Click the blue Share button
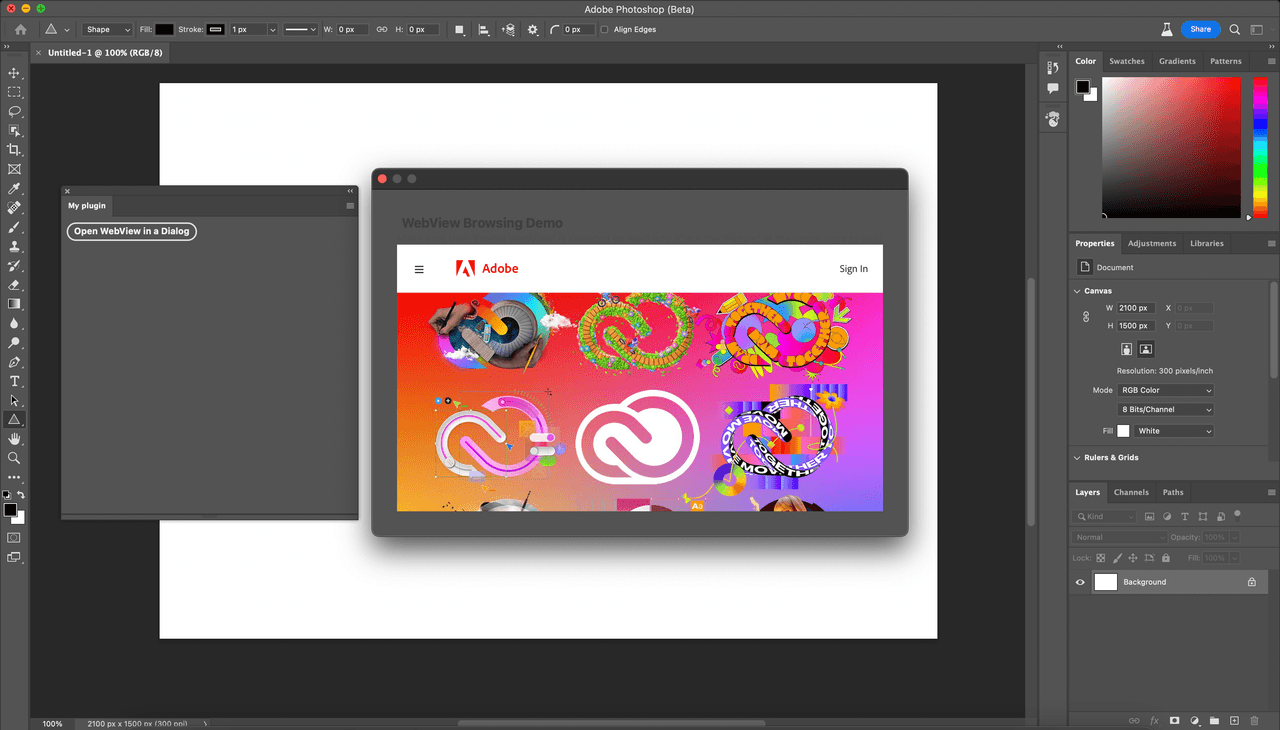 click(1200, 29)
